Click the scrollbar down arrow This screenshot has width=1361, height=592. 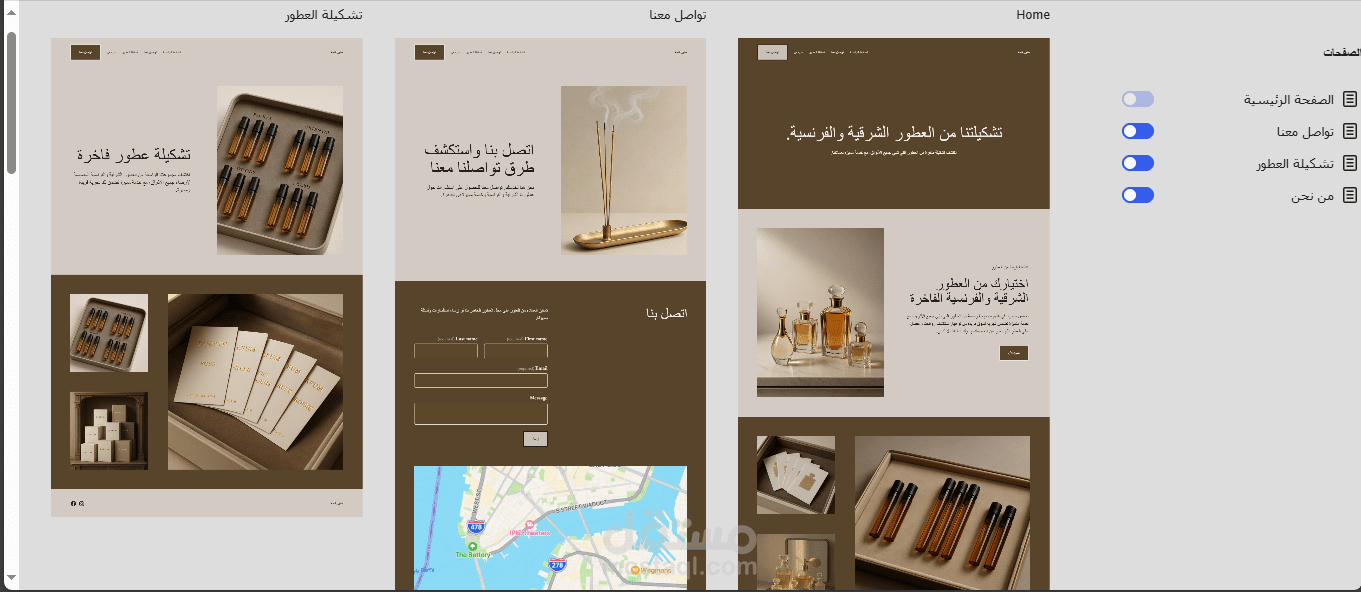(12, 577)
